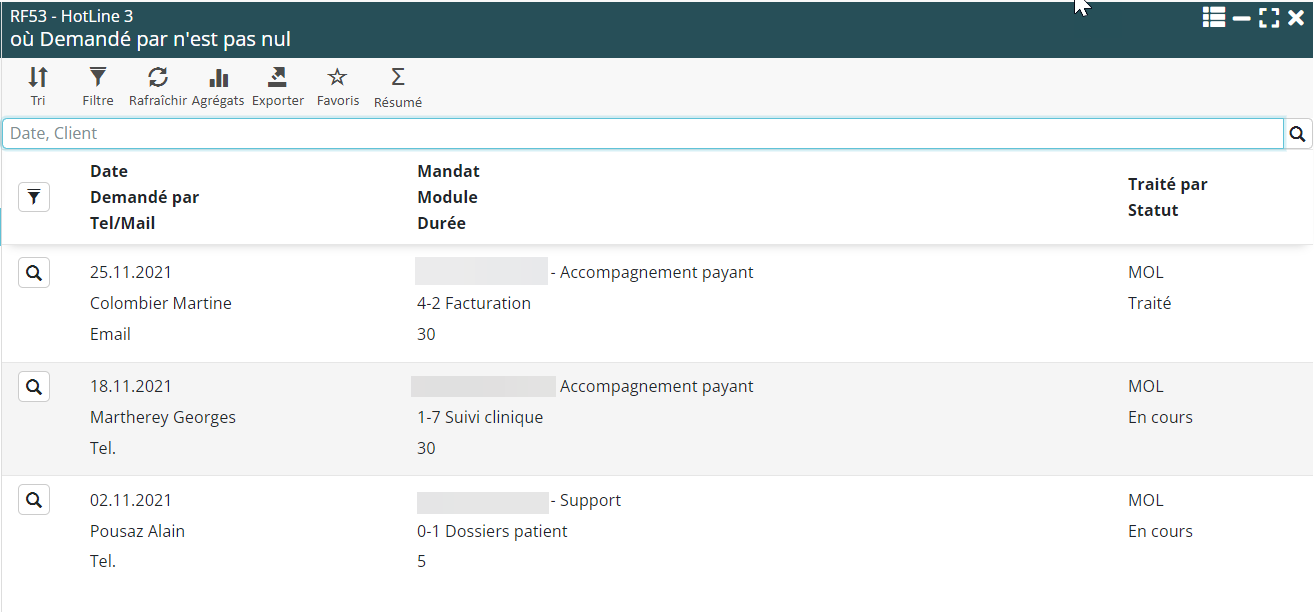Click the Exporter icon

[278, 78]
